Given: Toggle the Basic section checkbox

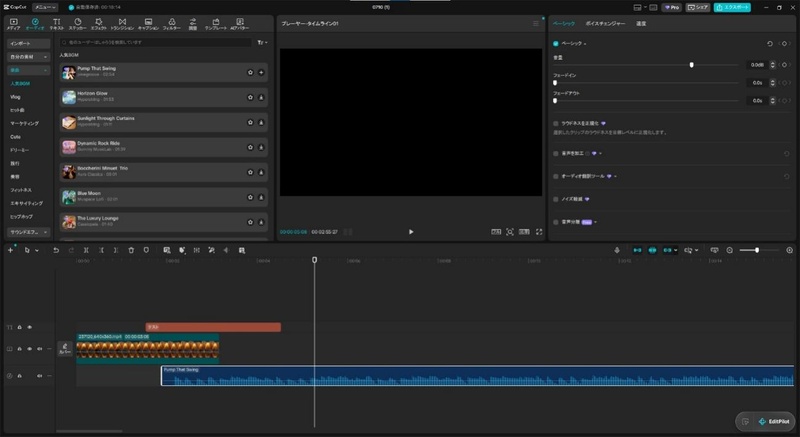Looking at the screenshot, I should pos(556,44).
